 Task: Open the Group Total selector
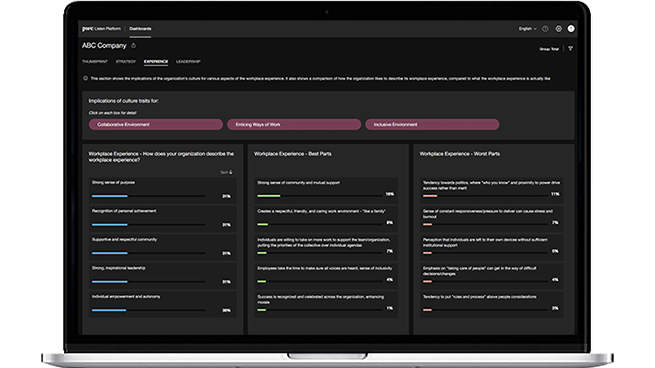pyautogui.click(x=549, y=49)
